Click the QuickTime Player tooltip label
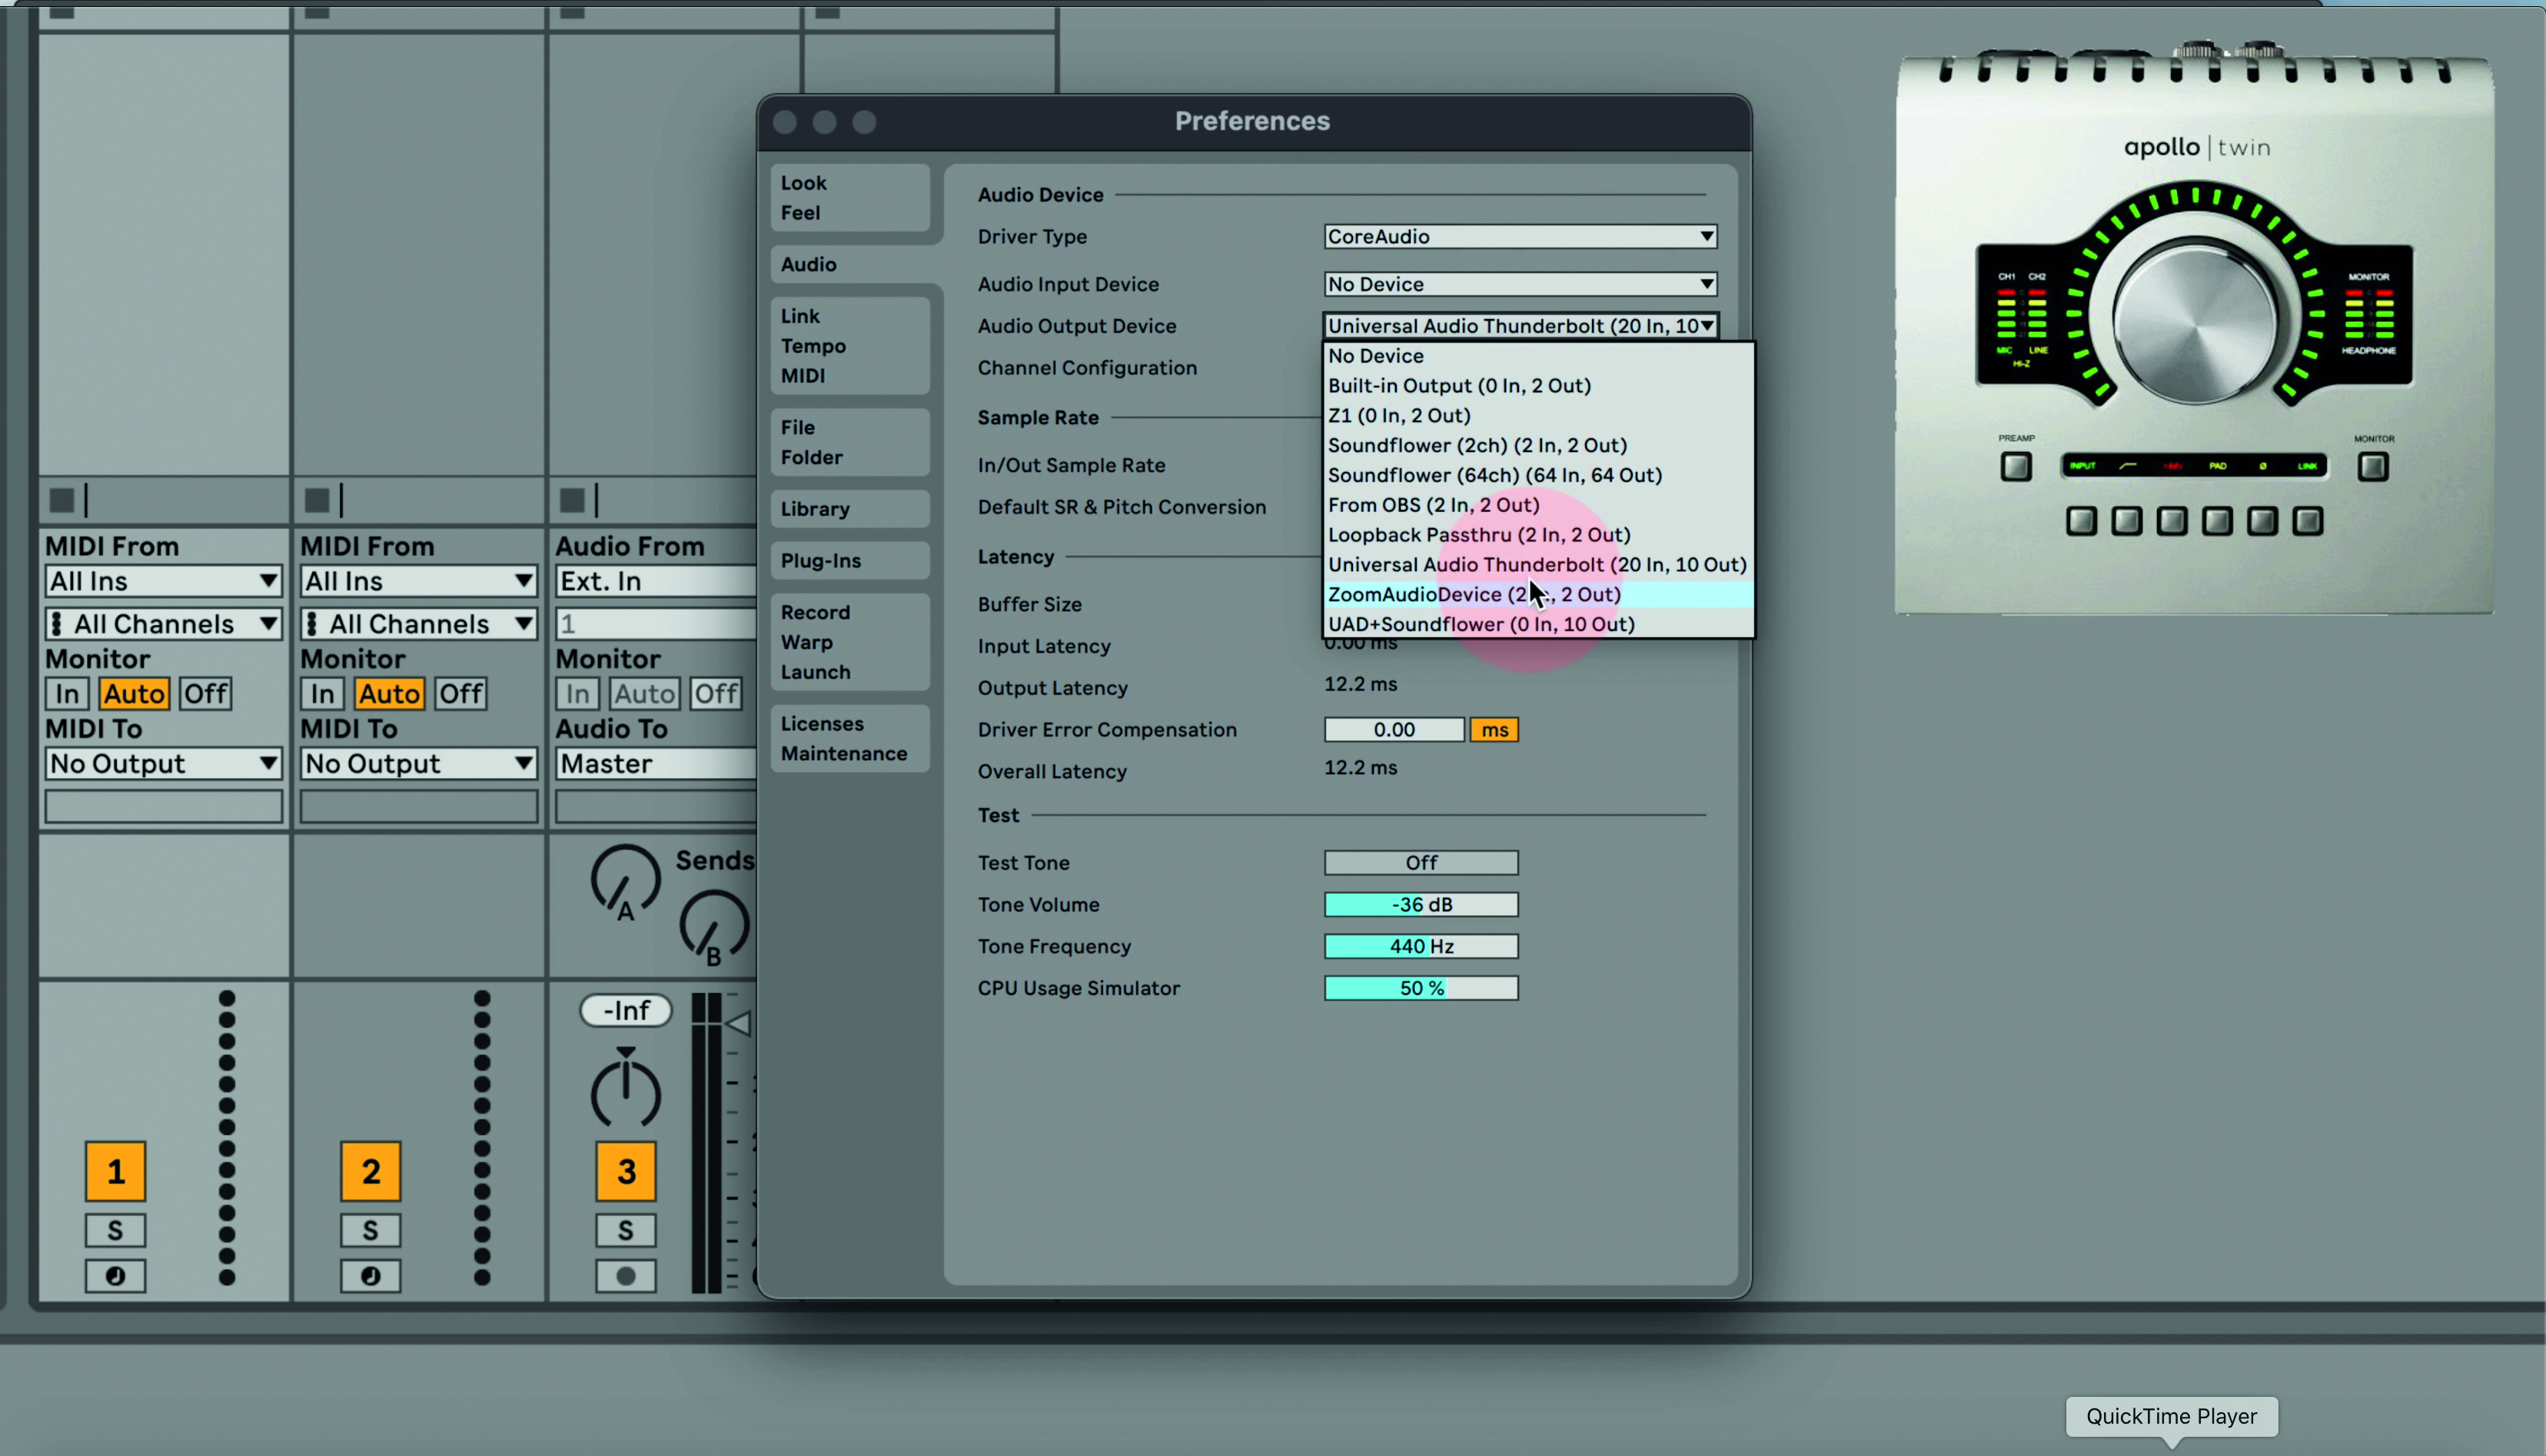The width and height of the screenshot is (2546, 1456). click(x=2172, y=1417)
